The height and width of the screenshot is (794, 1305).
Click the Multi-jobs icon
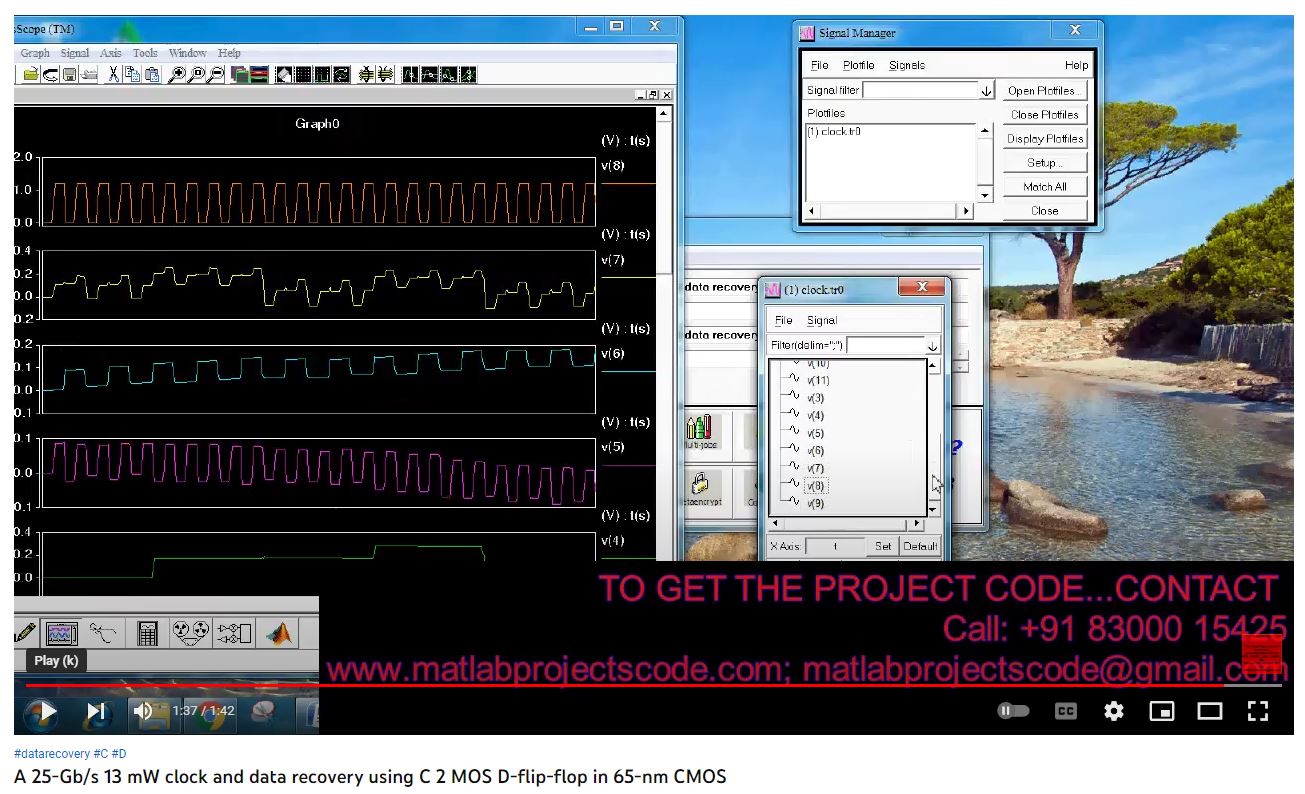700,431
